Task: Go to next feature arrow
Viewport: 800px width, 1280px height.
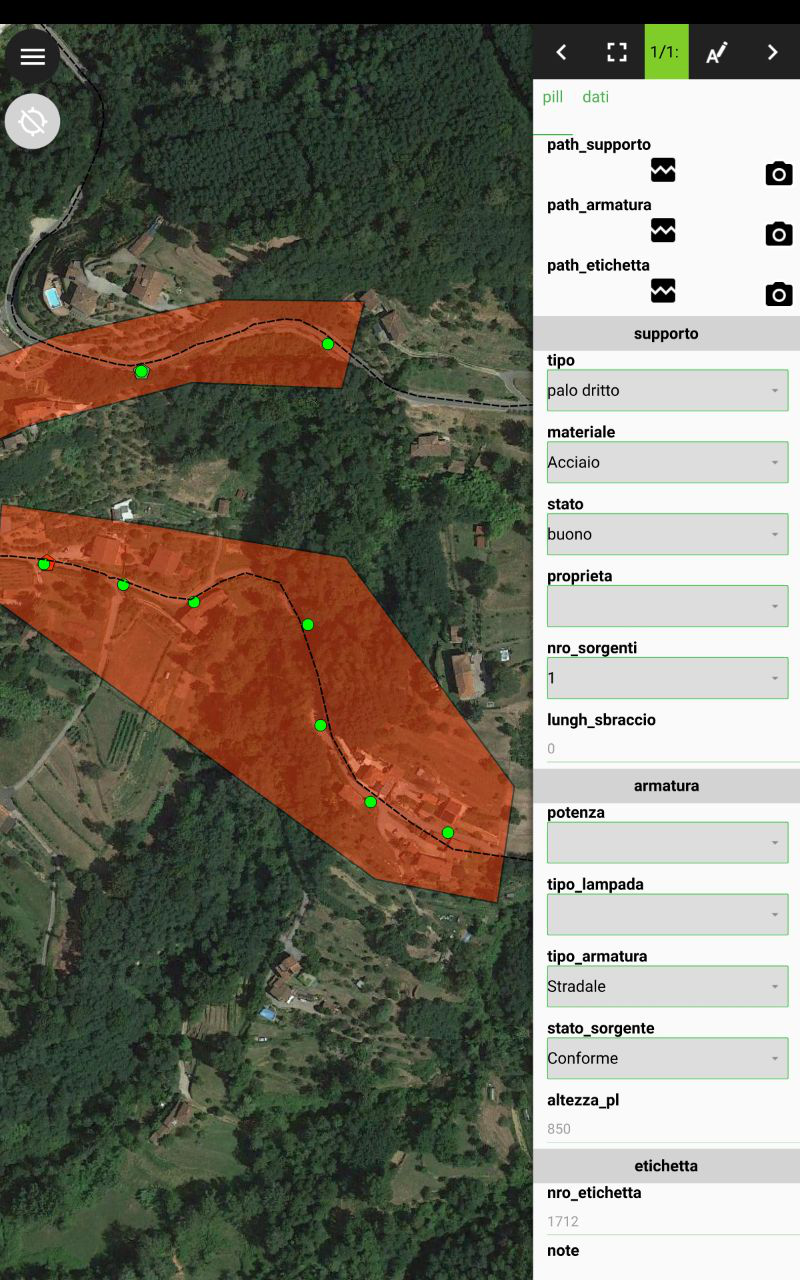Action: pos(772,52)
